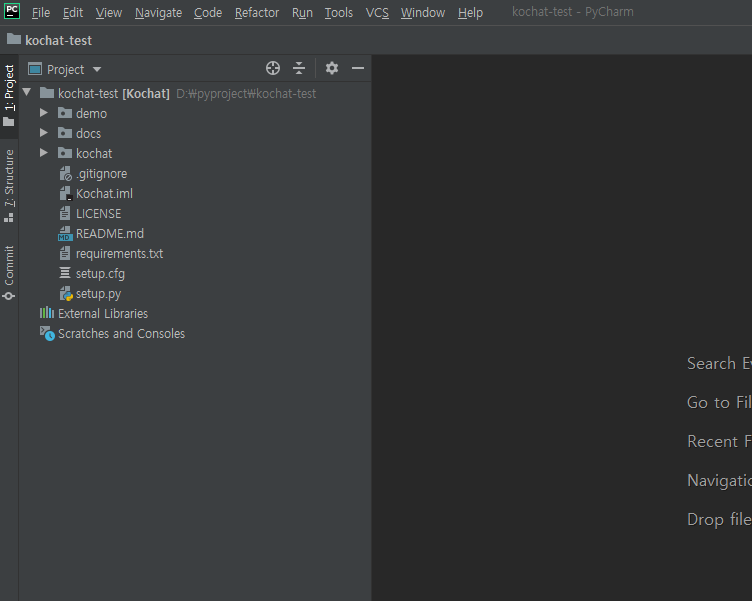Viewport: 752px width, 601px height.
Task: Toggle the 1: Project side tab
Action: [x=9, y=96]
